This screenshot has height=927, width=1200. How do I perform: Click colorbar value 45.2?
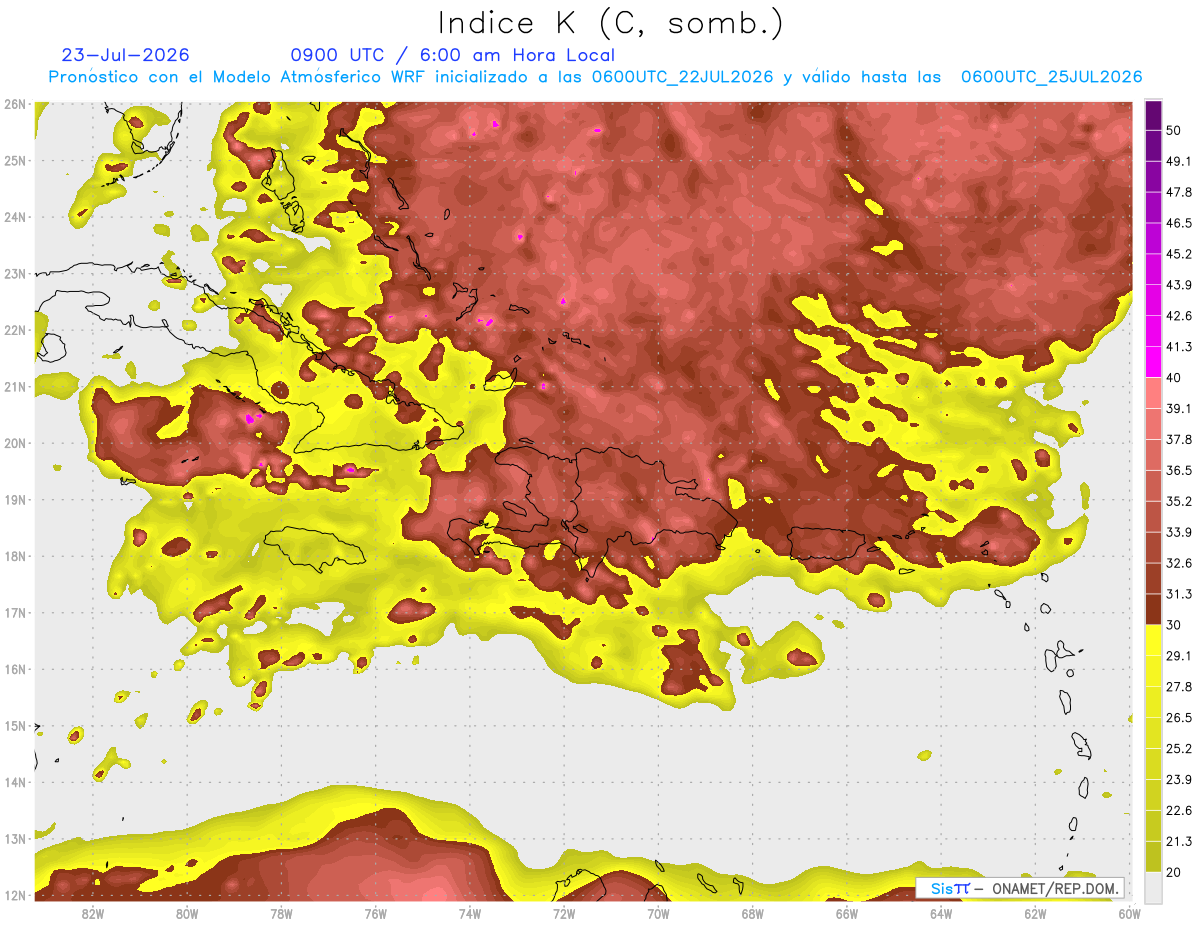pos(1179,254)
